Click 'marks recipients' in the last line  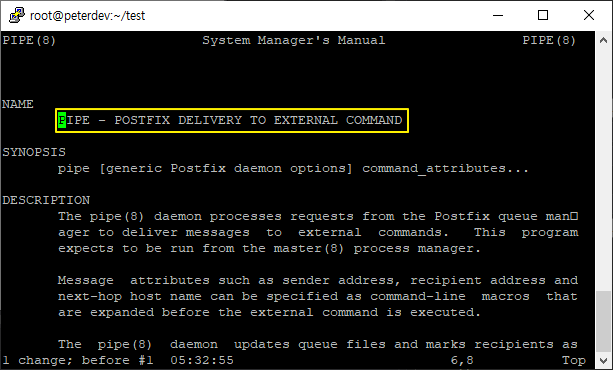[489, 345]
